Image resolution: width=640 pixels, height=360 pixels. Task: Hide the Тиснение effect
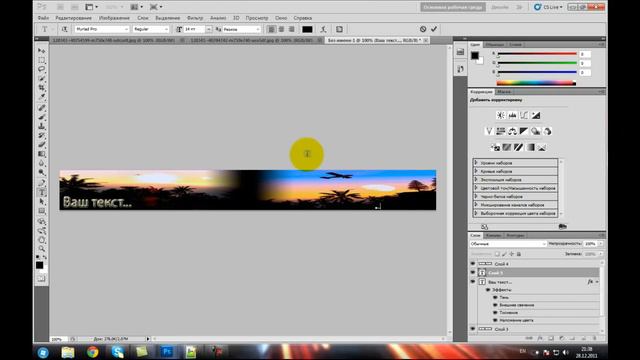coord(495,313)
